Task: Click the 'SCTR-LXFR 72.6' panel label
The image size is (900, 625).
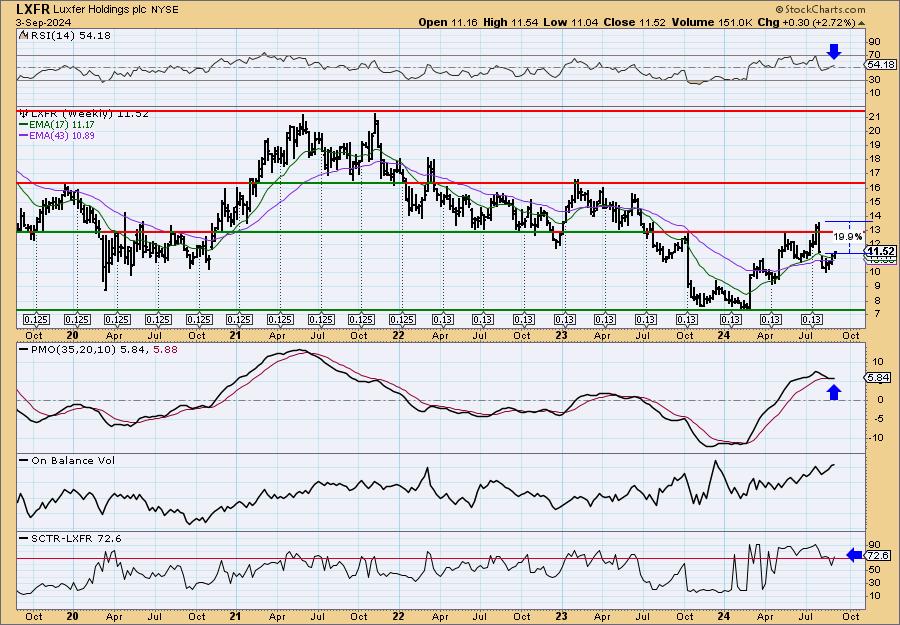Action: point(70,538)
